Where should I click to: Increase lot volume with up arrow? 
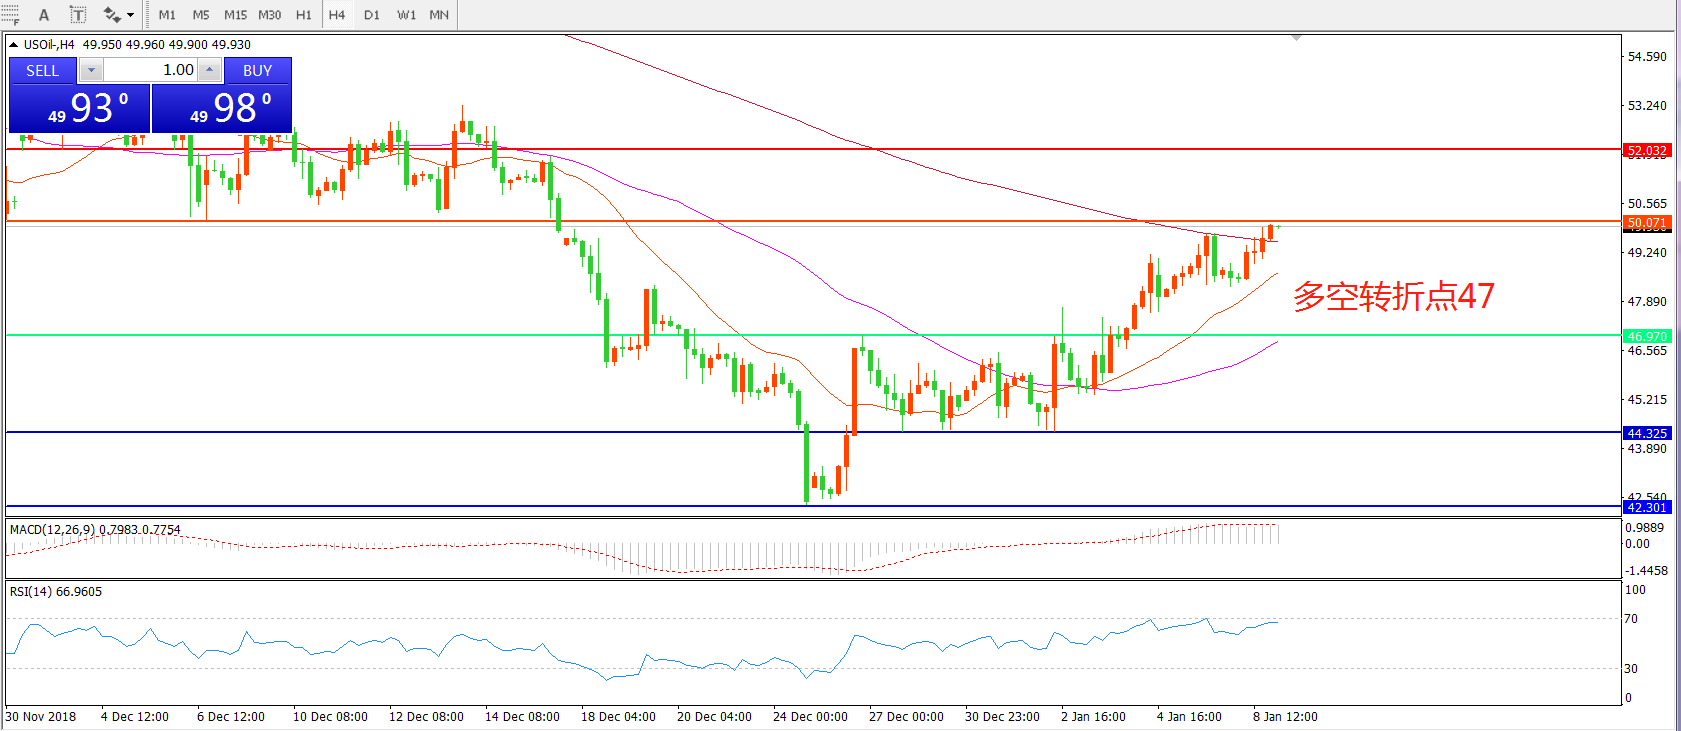click(209, 70)
